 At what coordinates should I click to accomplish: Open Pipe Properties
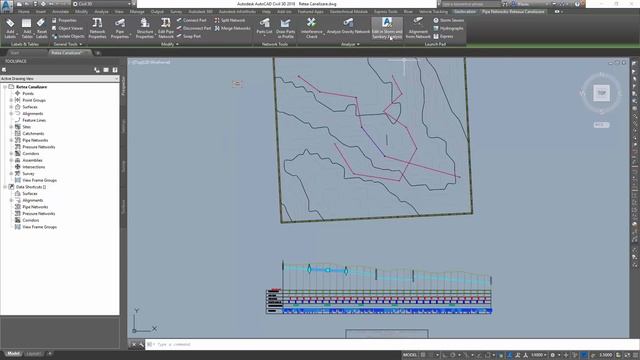click(120, 28)
